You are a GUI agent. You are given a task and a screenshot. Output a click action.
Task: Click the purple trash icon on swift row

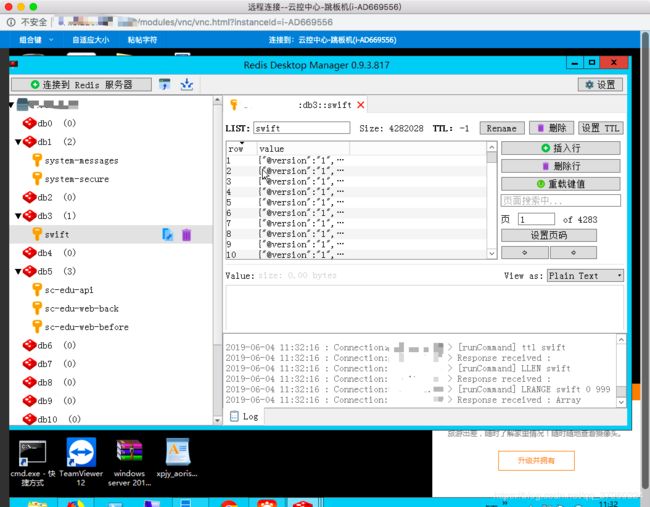[x=187, y=235]
